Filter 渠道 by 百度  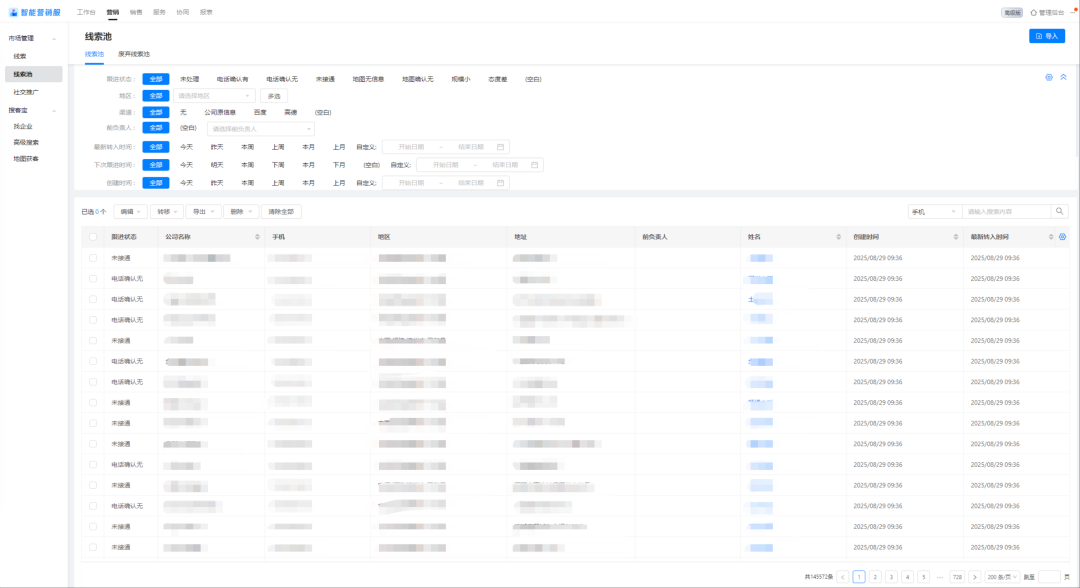click(x=260, y=112)
